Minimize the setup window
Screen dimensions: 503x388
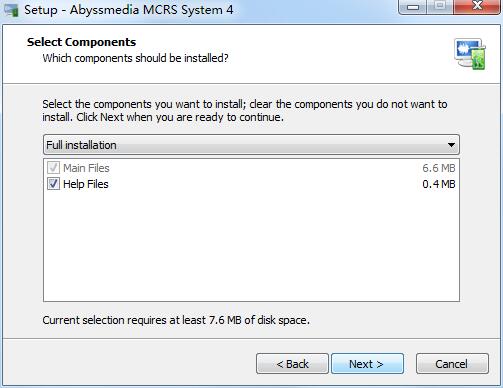click(413, 7)
